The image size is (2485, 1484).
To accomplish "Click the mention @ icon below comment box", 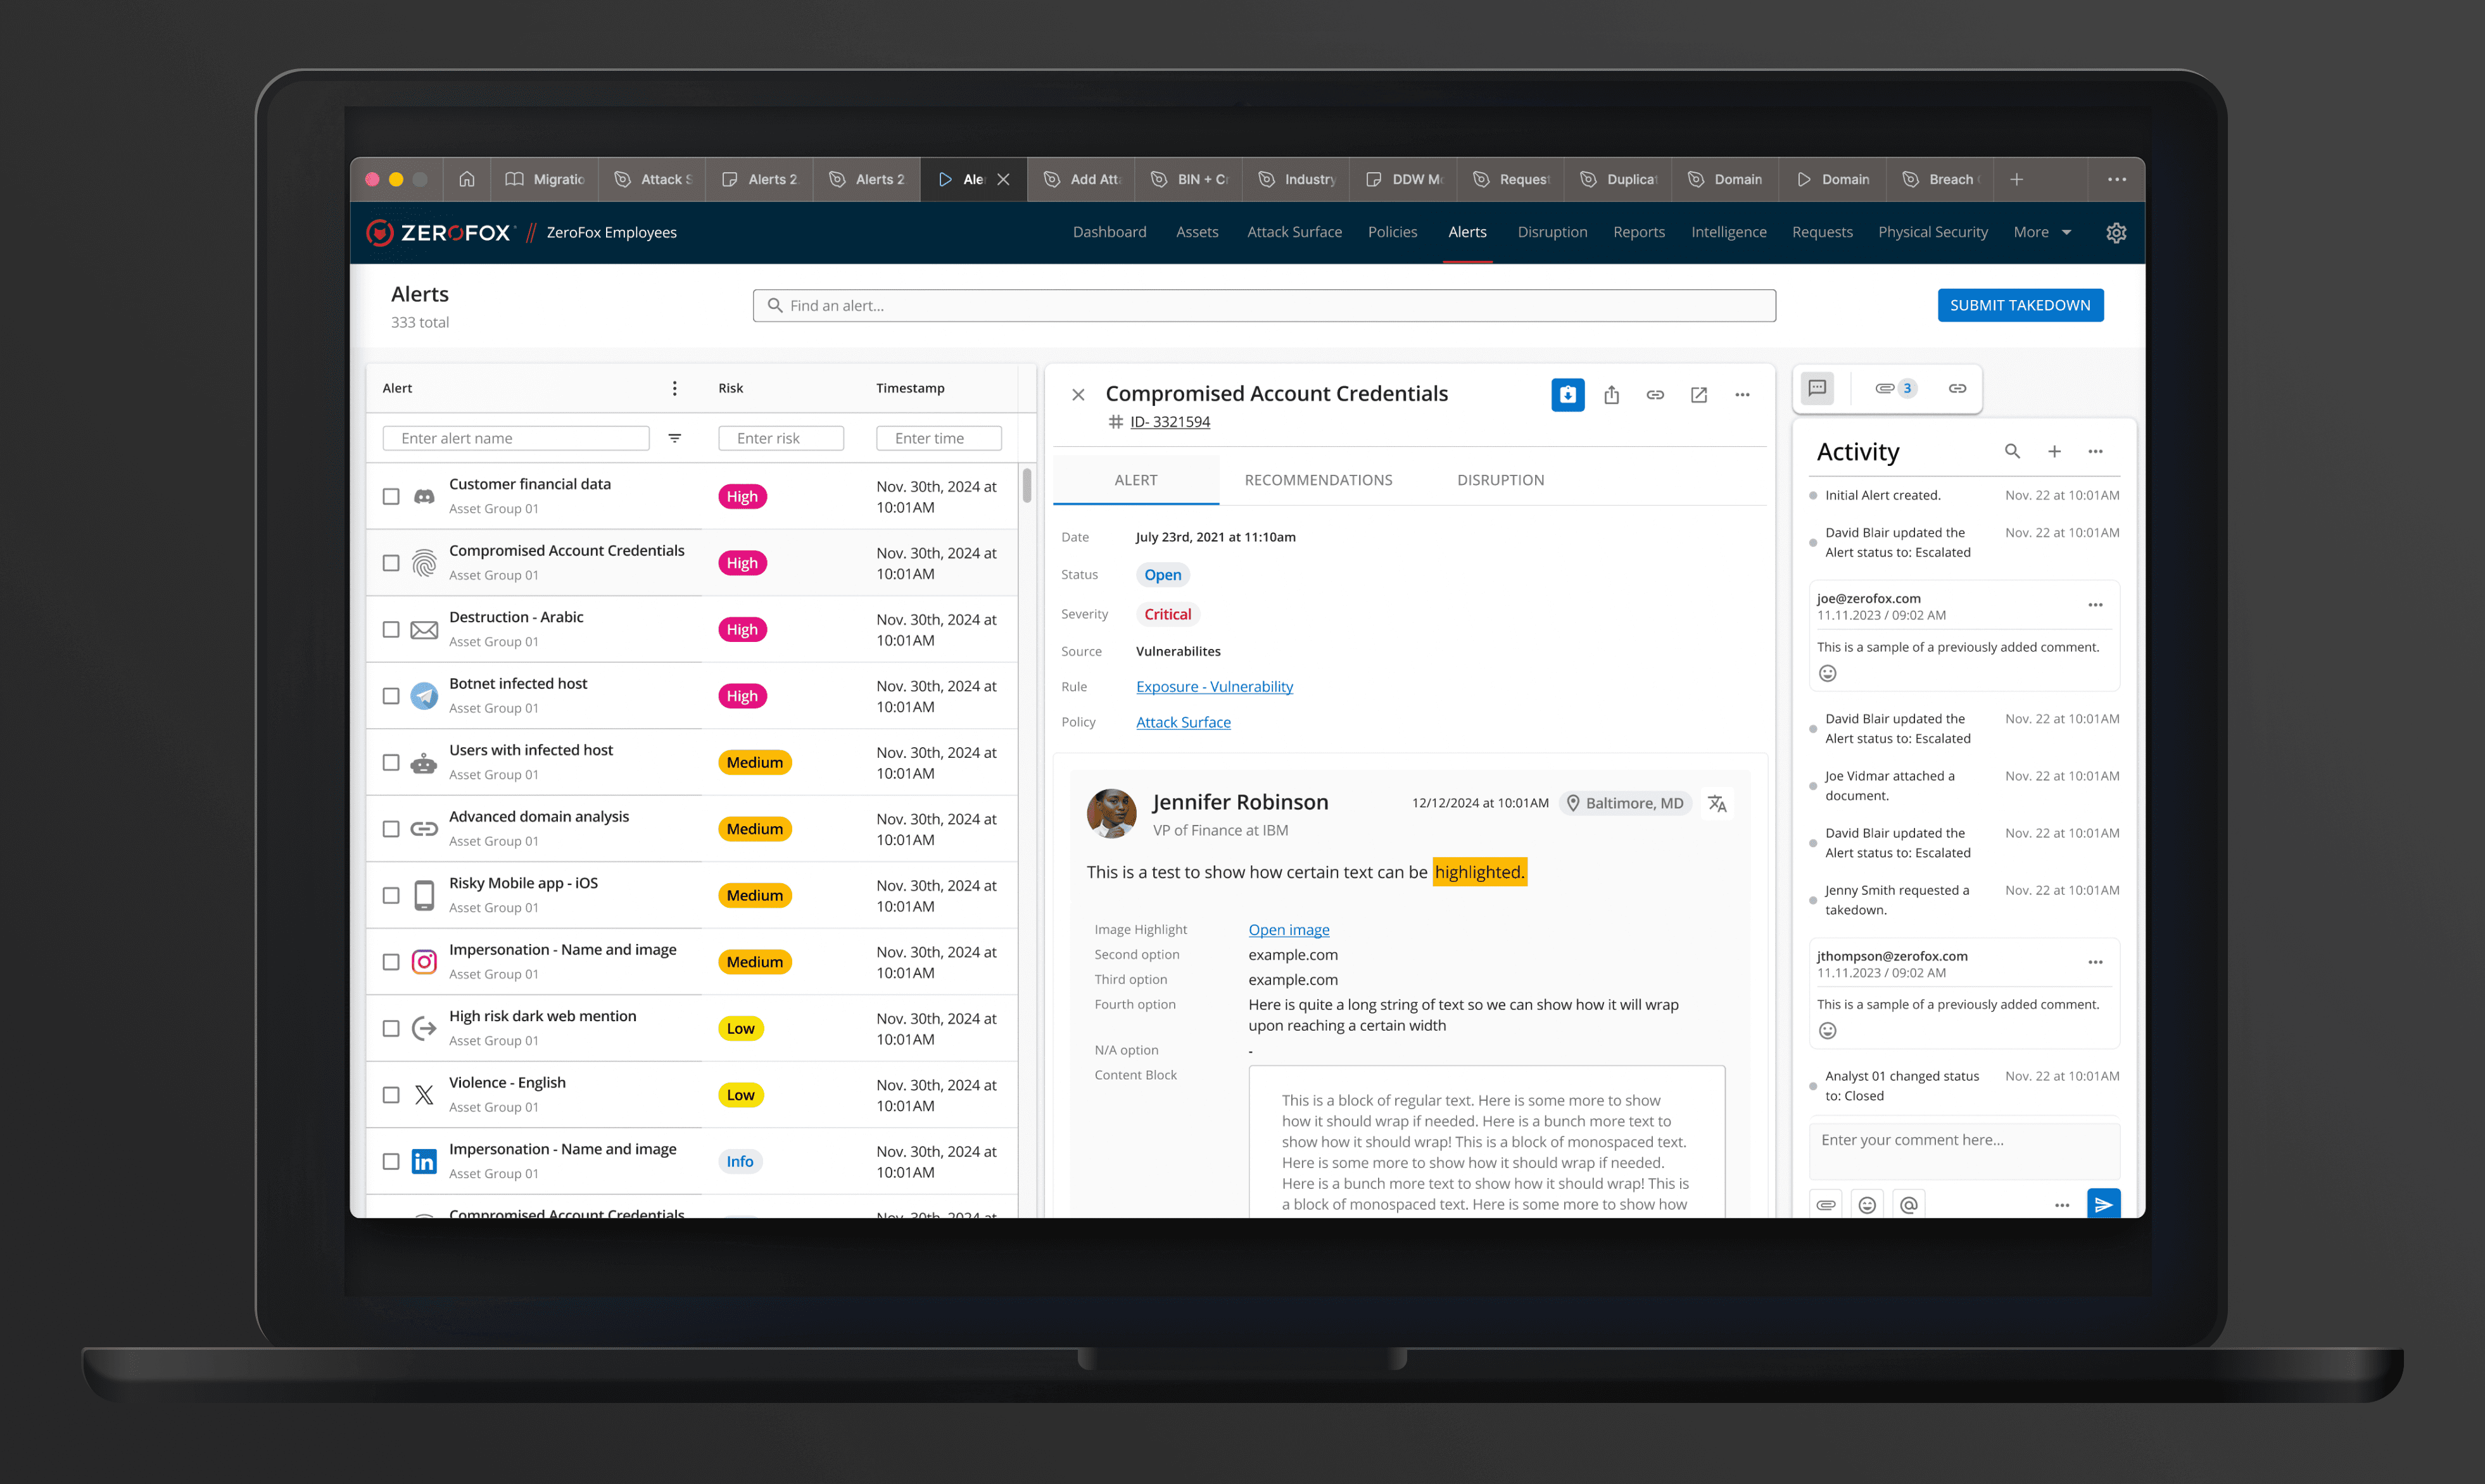I will pos(1908,1204).
